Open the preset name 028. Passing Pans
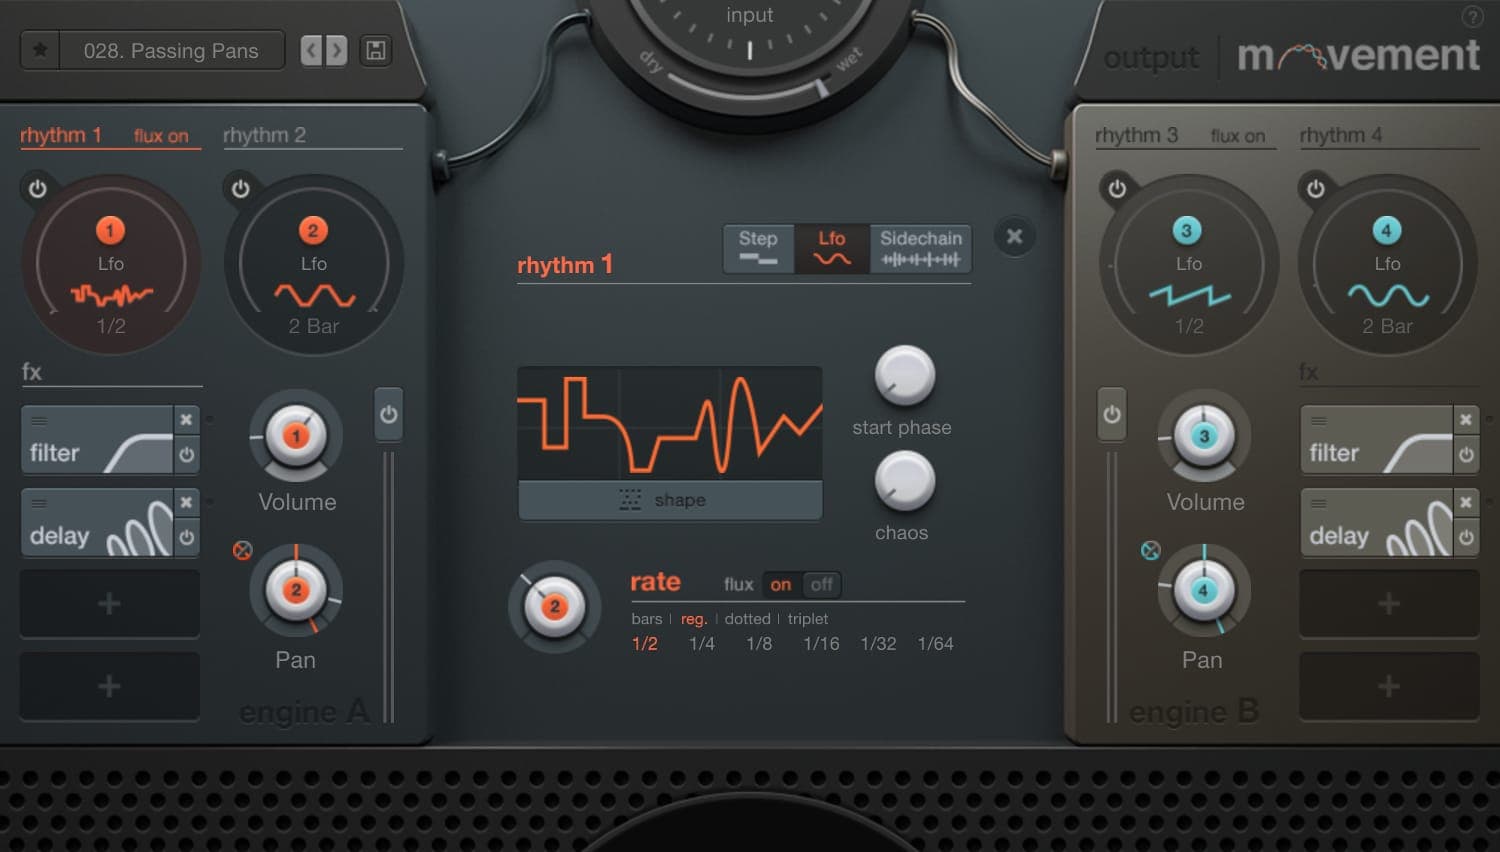The image size is (1500, 852). [x=171, y=51]
